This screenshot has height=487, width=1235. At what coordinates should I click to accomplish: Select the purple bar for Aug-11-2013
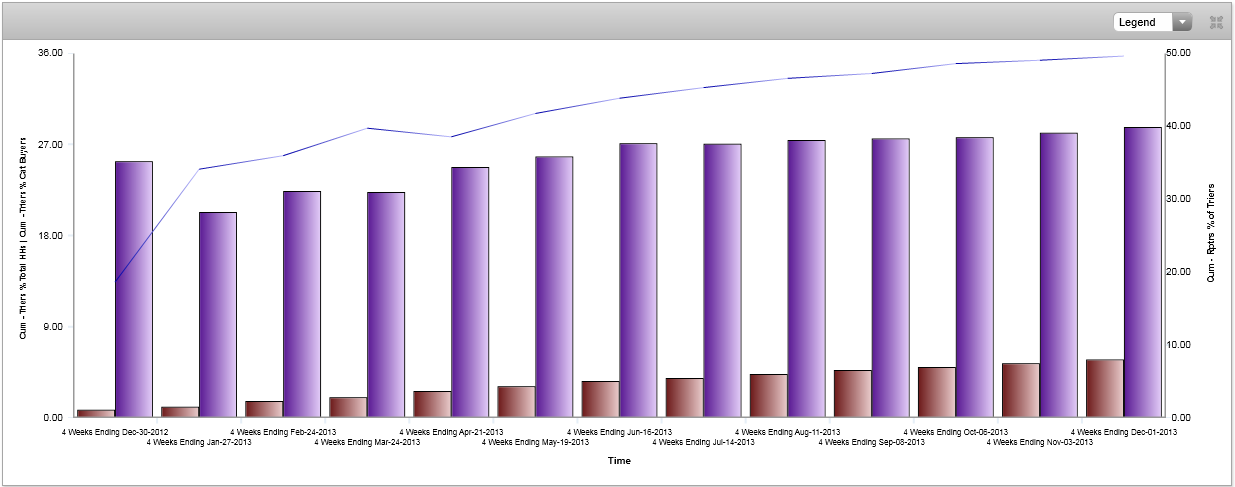(x=806, y=278)
